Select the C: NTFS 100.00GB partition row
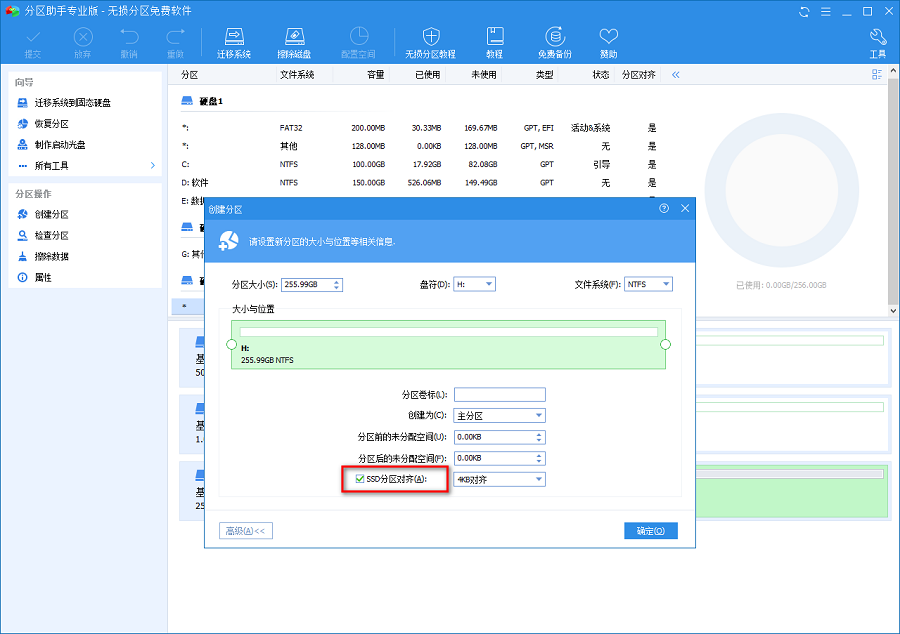The image size is (900, 634). [x=419, y=165]
